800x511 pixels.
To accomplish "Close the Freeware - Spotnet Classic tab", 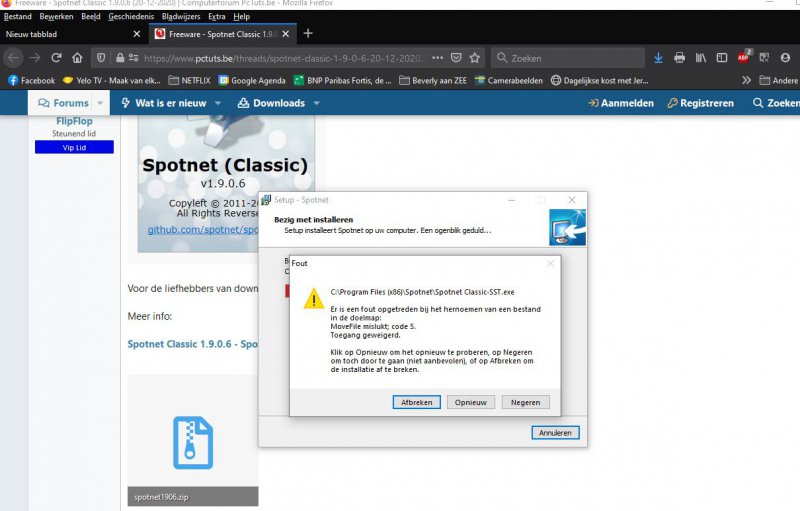I will pos(286,34).
